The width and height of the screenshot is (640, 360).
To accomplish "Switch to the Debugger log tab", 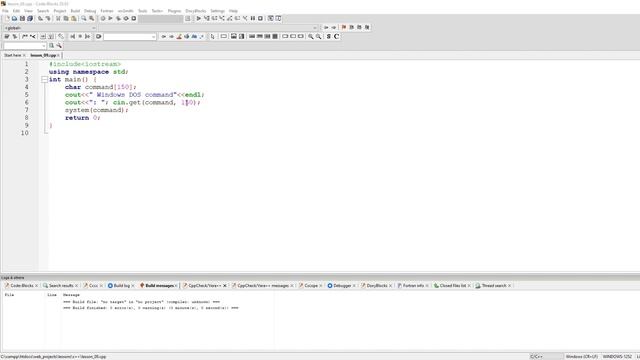I will tap(342, 286).
